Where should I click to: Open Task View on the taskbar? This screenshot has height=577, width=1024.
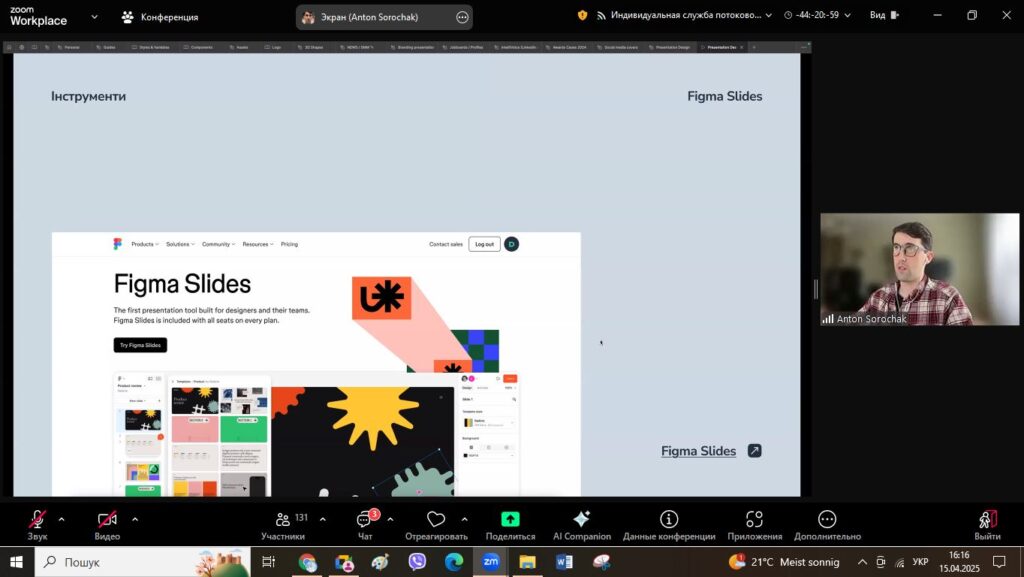[268, 562]
